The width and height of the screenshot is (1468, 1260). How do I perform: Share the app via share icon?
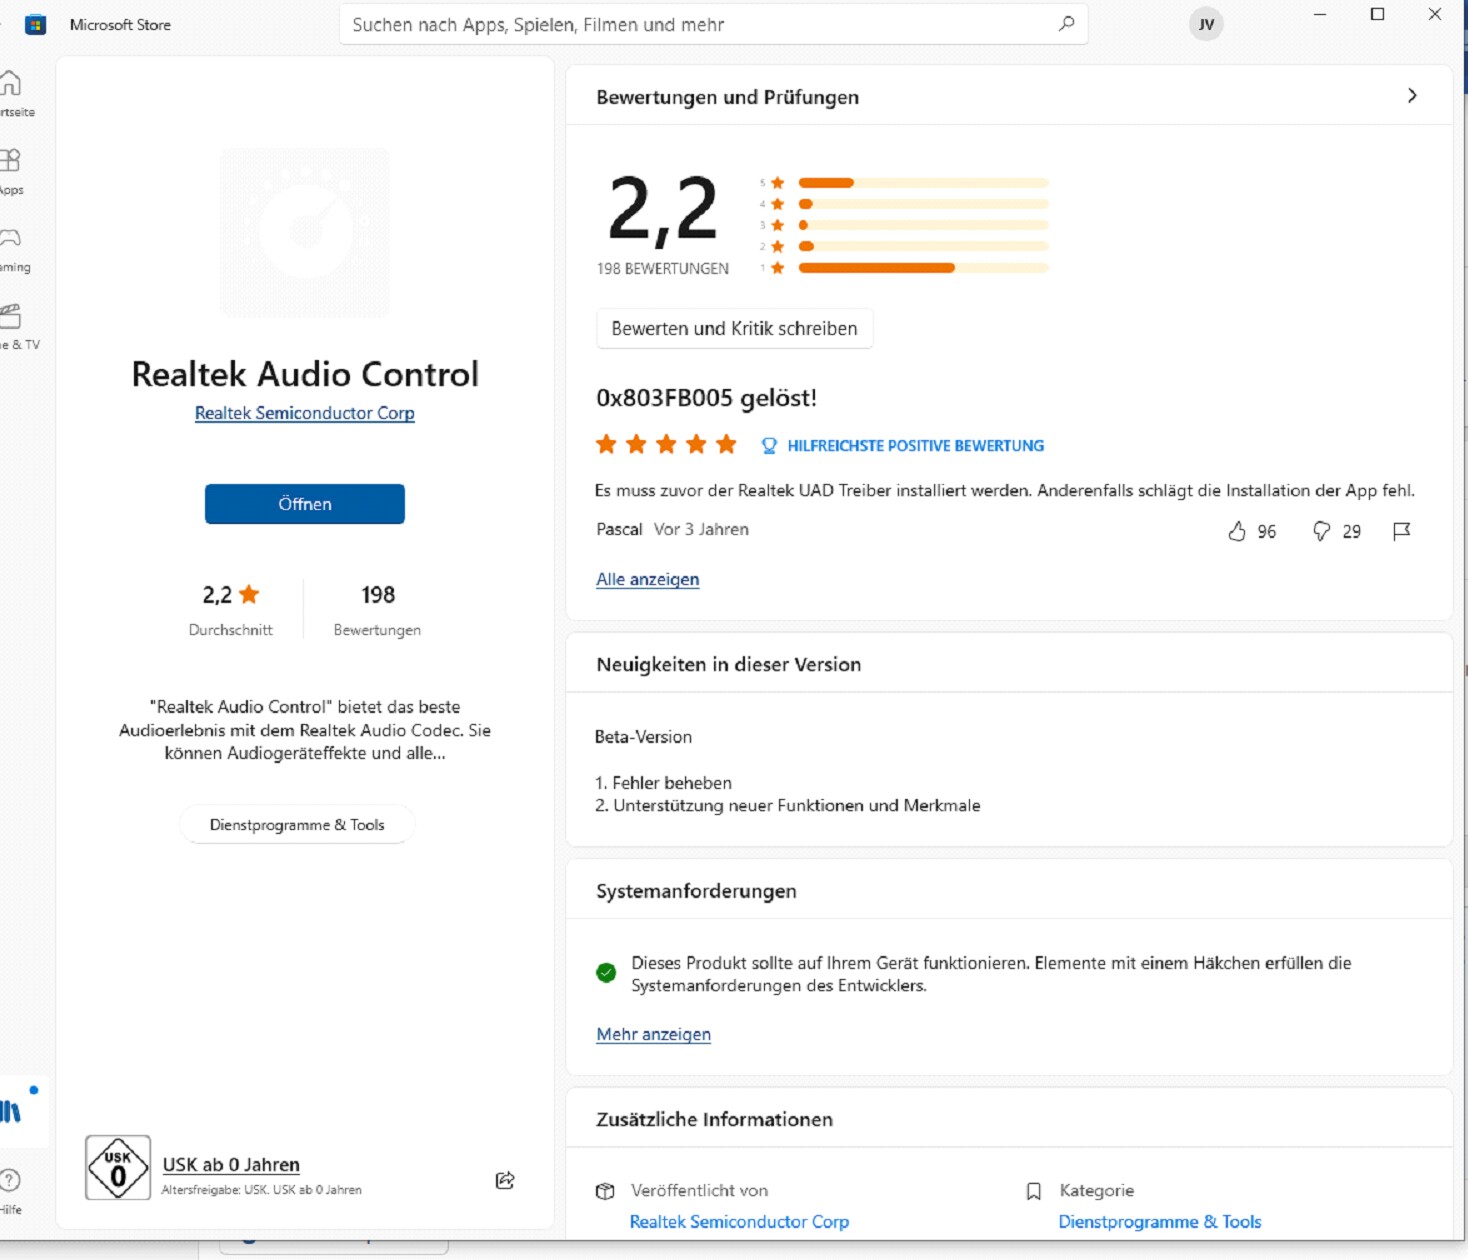tap(505, 1180)
